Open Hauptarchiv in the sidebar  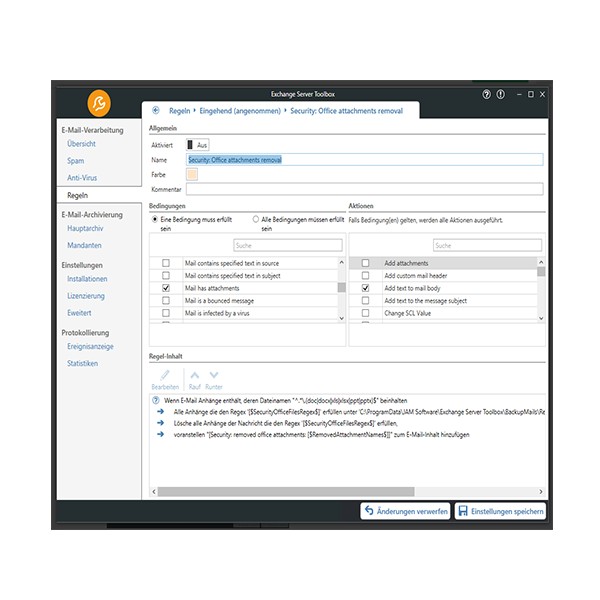coord(85,228)
